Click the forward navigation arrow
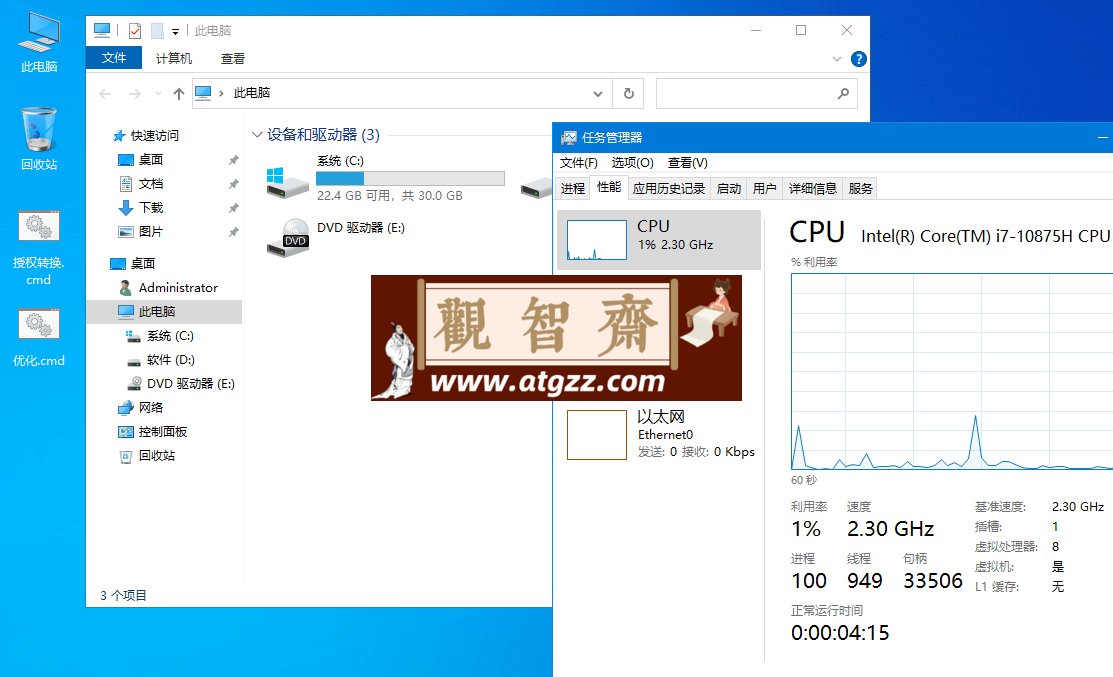 (134, 93)
